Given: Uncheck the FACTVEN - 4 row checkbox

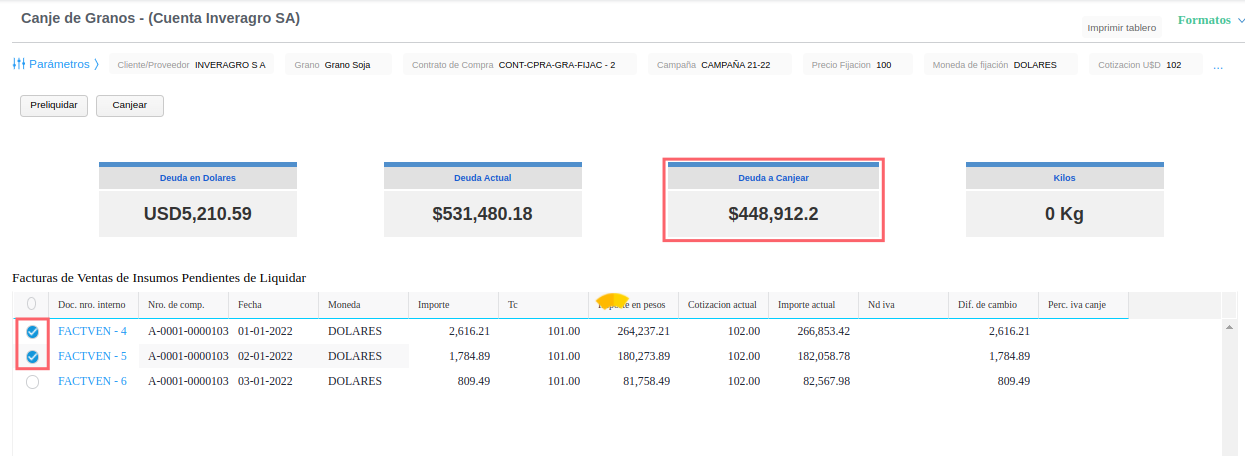Looking at the screenshot, I should 32,331.
